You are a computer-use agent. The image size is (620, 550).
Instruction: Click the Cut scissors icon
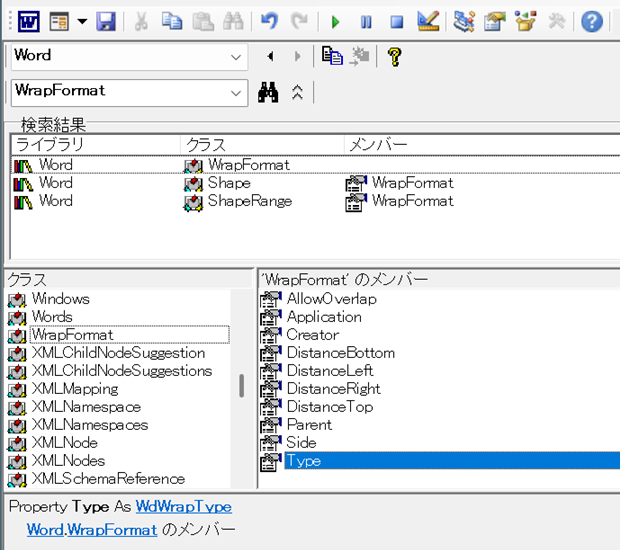click(x=141, y=21)
